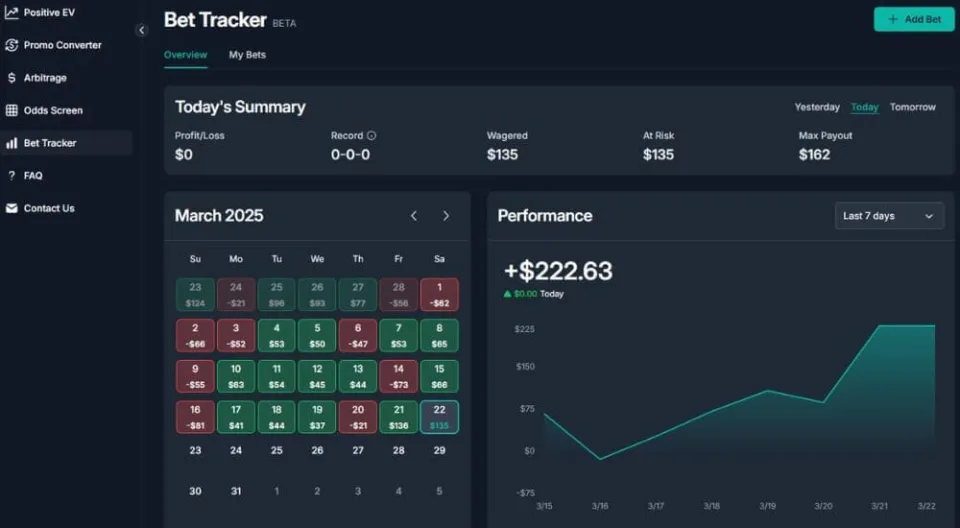
Task: Click the Promo Converter icon
Action: click(x=12, y=45)
